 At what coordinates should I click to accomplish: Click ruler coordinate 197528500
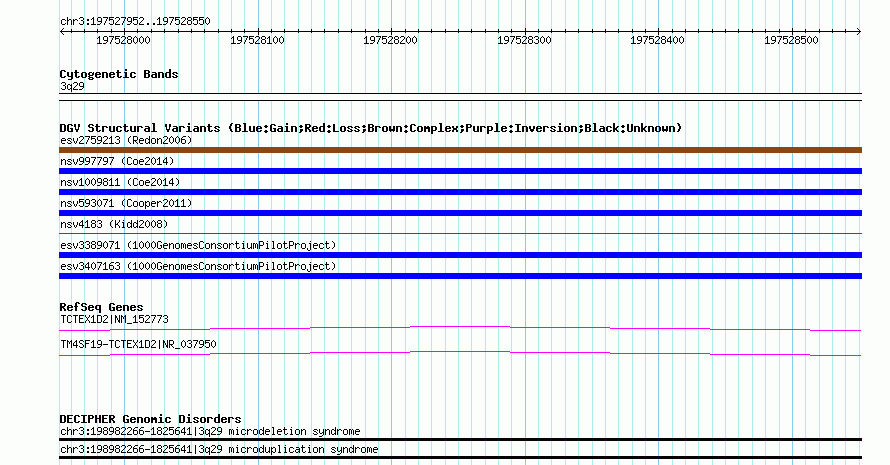tap(791, 40)
